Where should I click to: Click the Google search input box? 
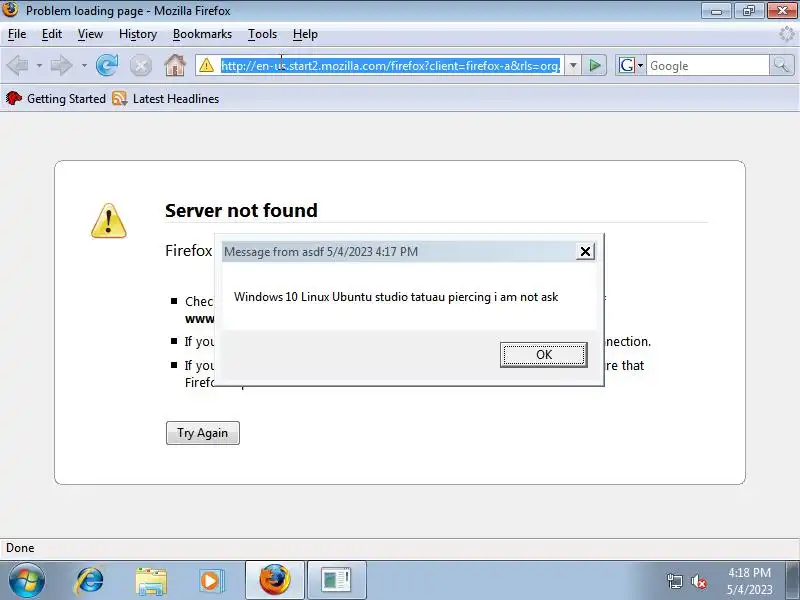click(x=707, y=65)
